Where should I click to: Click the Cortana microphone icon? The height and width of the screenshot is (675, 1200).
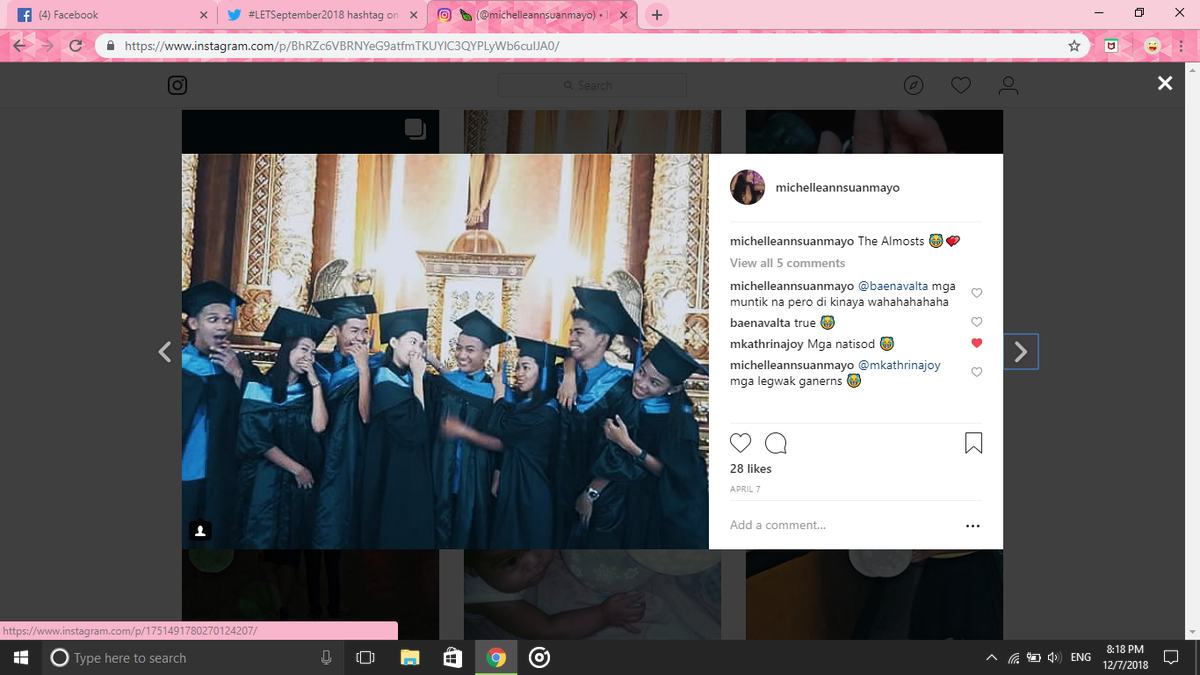point(326,658)
